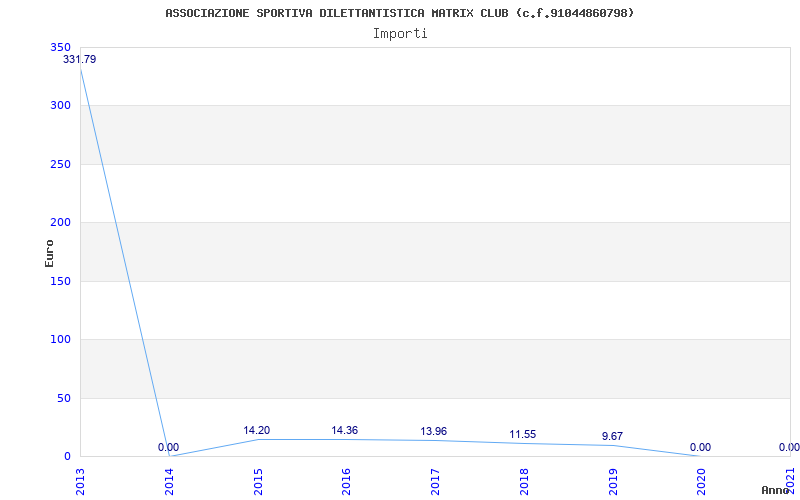The height and width of the screenshot is (500, 800).
Task: Click the 2020 x-axis year label
Action: click(702, 482)
